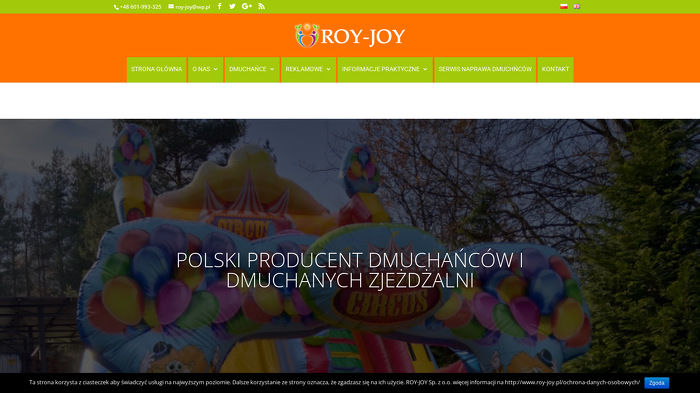This screenshot has height=393, width=700.
Task: Open the Facebook icon in top bar
Action: (x=219, y=6)
